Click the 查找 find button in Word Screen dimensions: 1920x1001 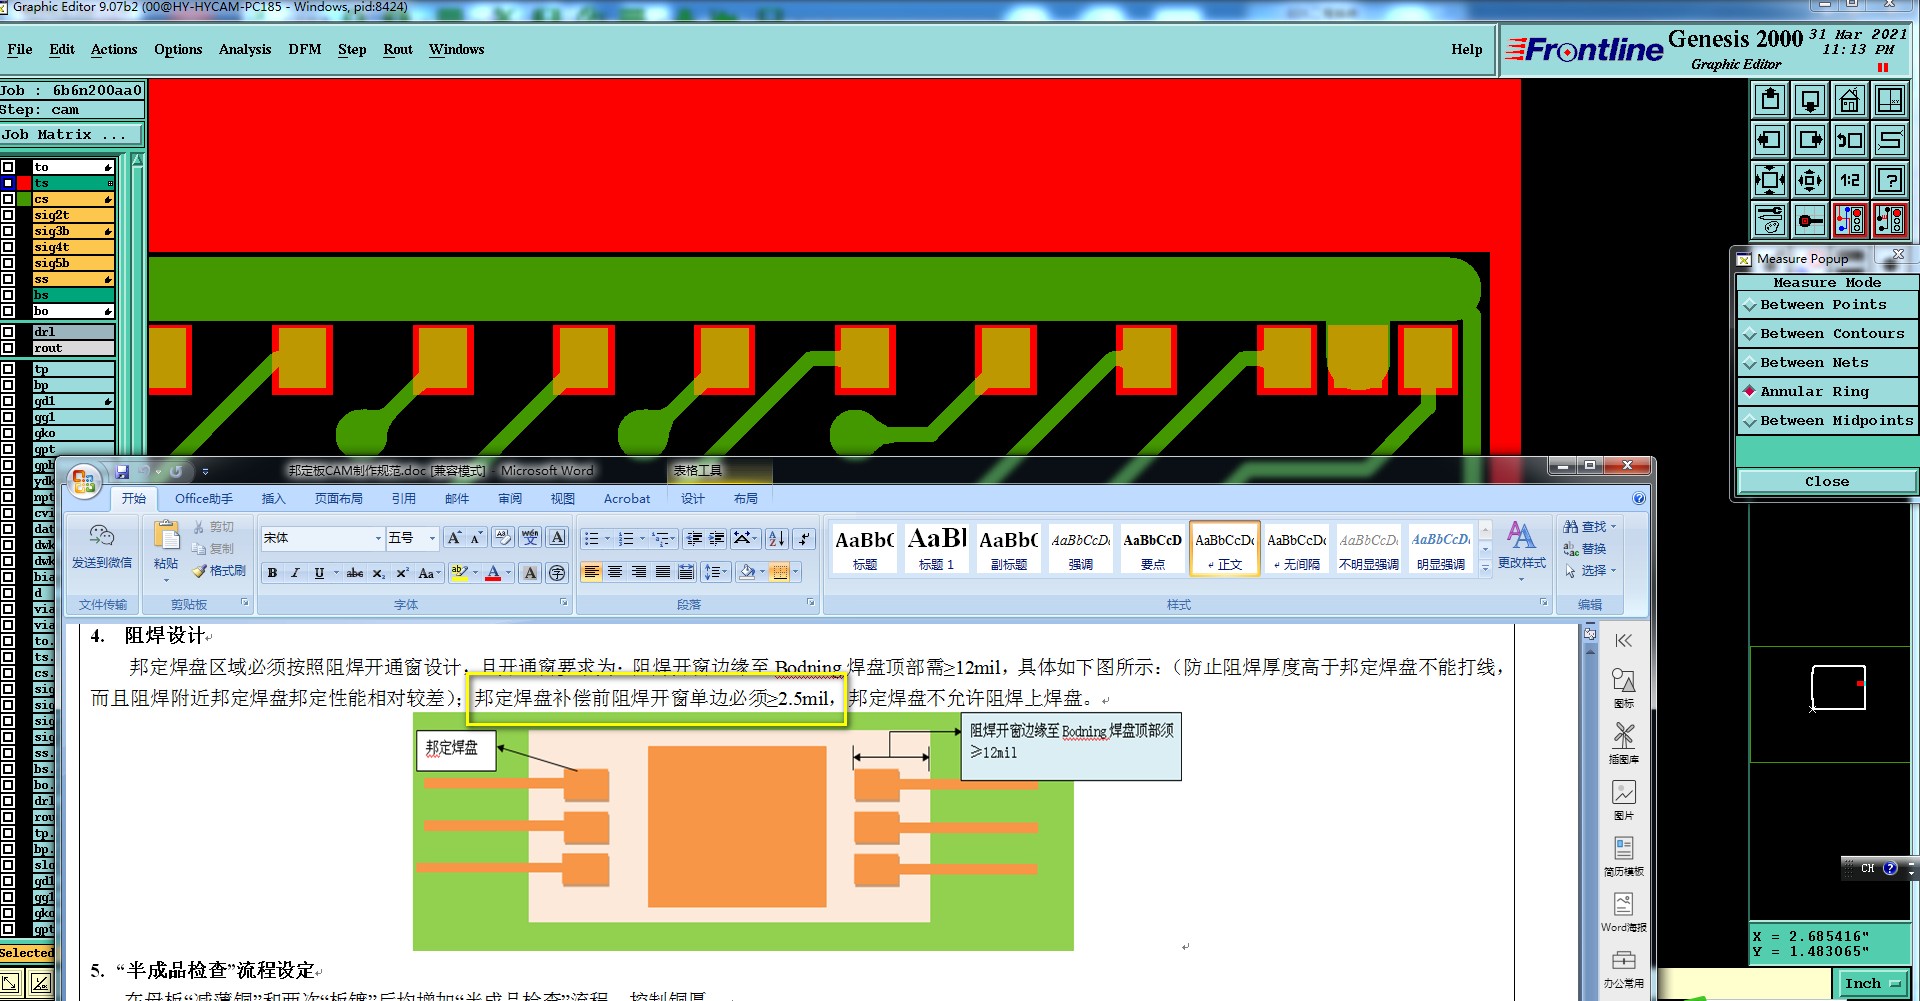(x=1590, y=526)
